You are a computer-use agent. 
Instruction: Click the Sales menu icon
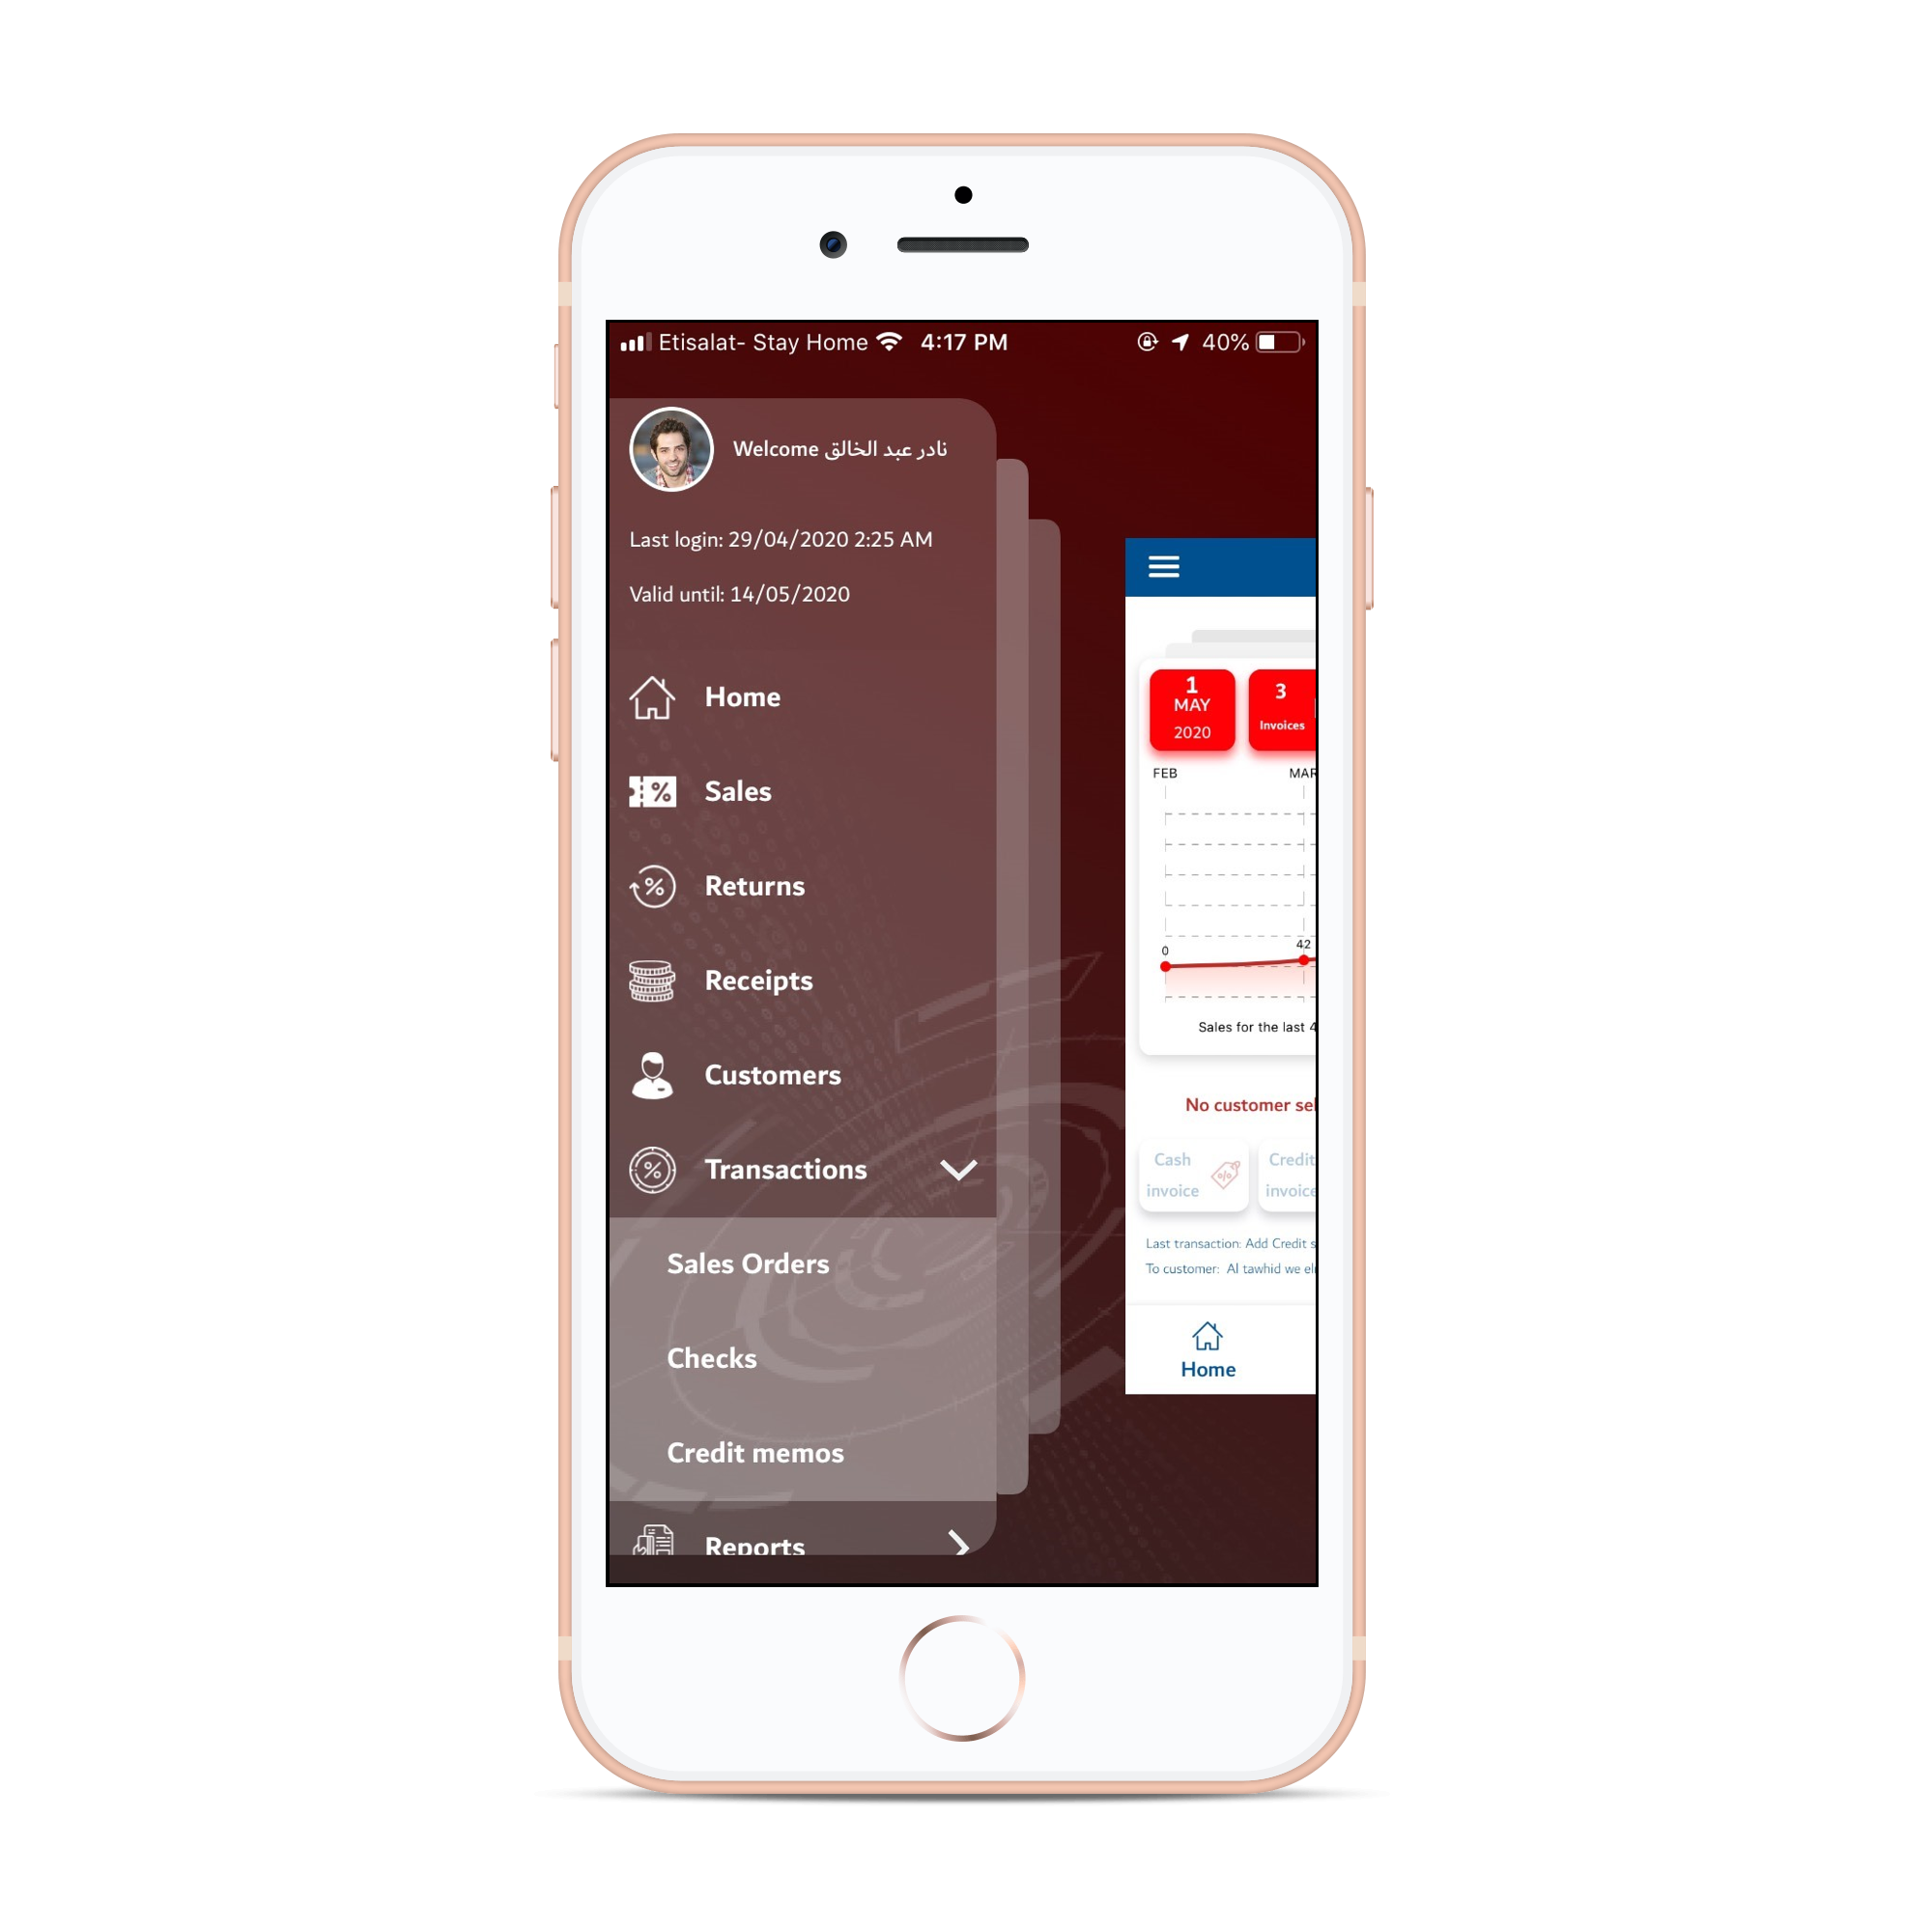click(x=653, y=789)
